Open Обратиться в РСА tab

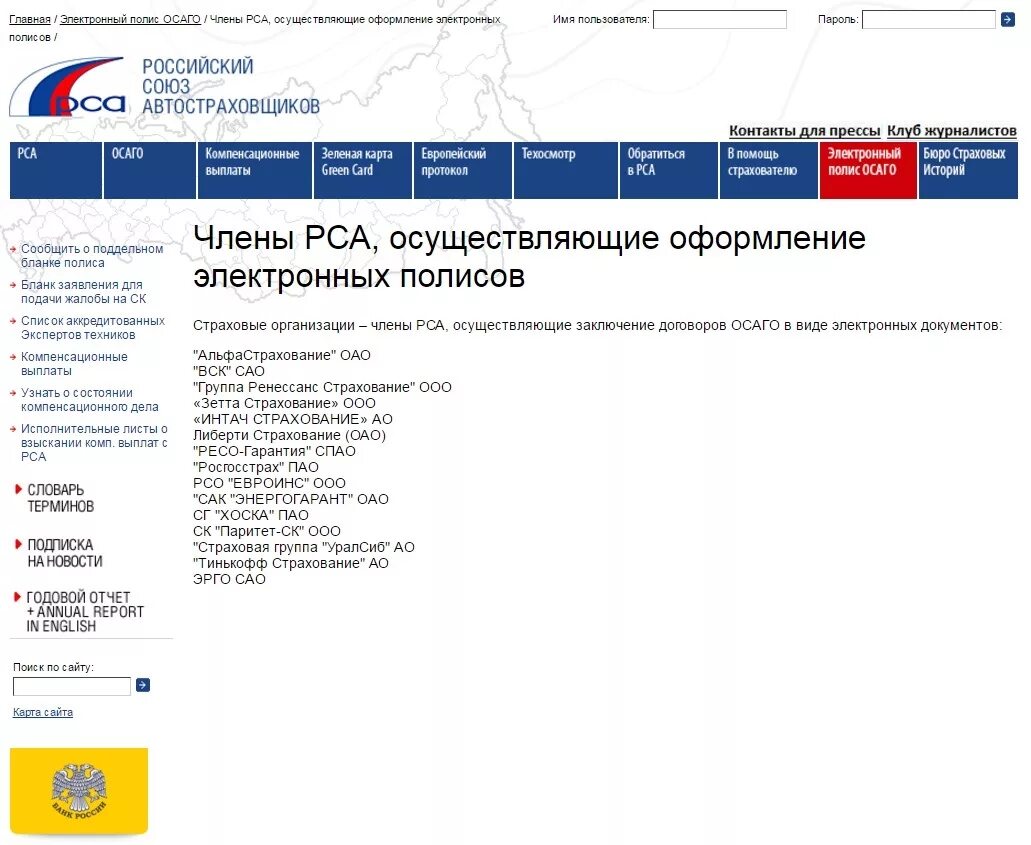669,170
